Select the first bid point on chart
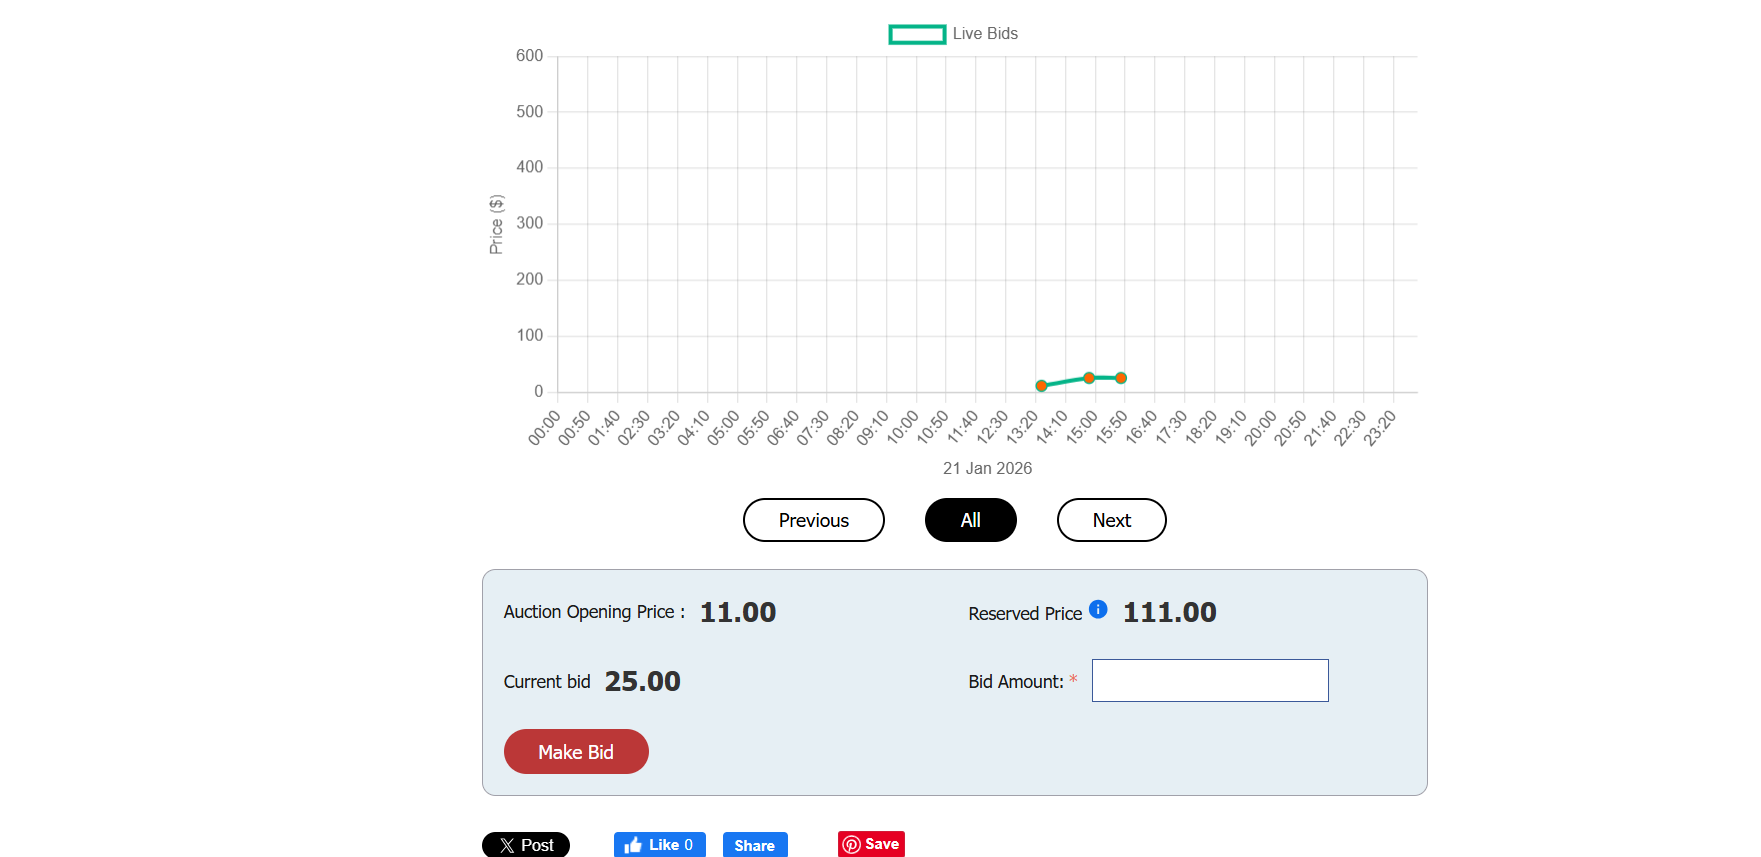 1041,385
